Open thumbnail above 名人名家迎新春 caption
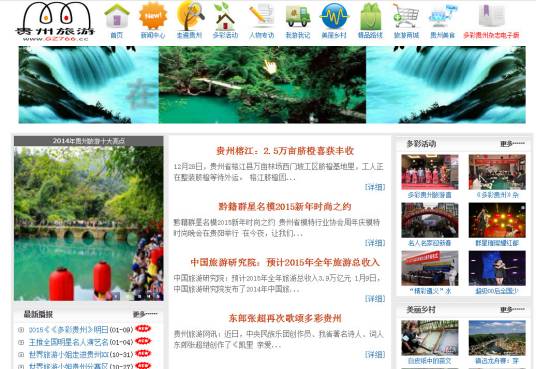The height and width of the screenshot is (369, 536). [430, 220]
